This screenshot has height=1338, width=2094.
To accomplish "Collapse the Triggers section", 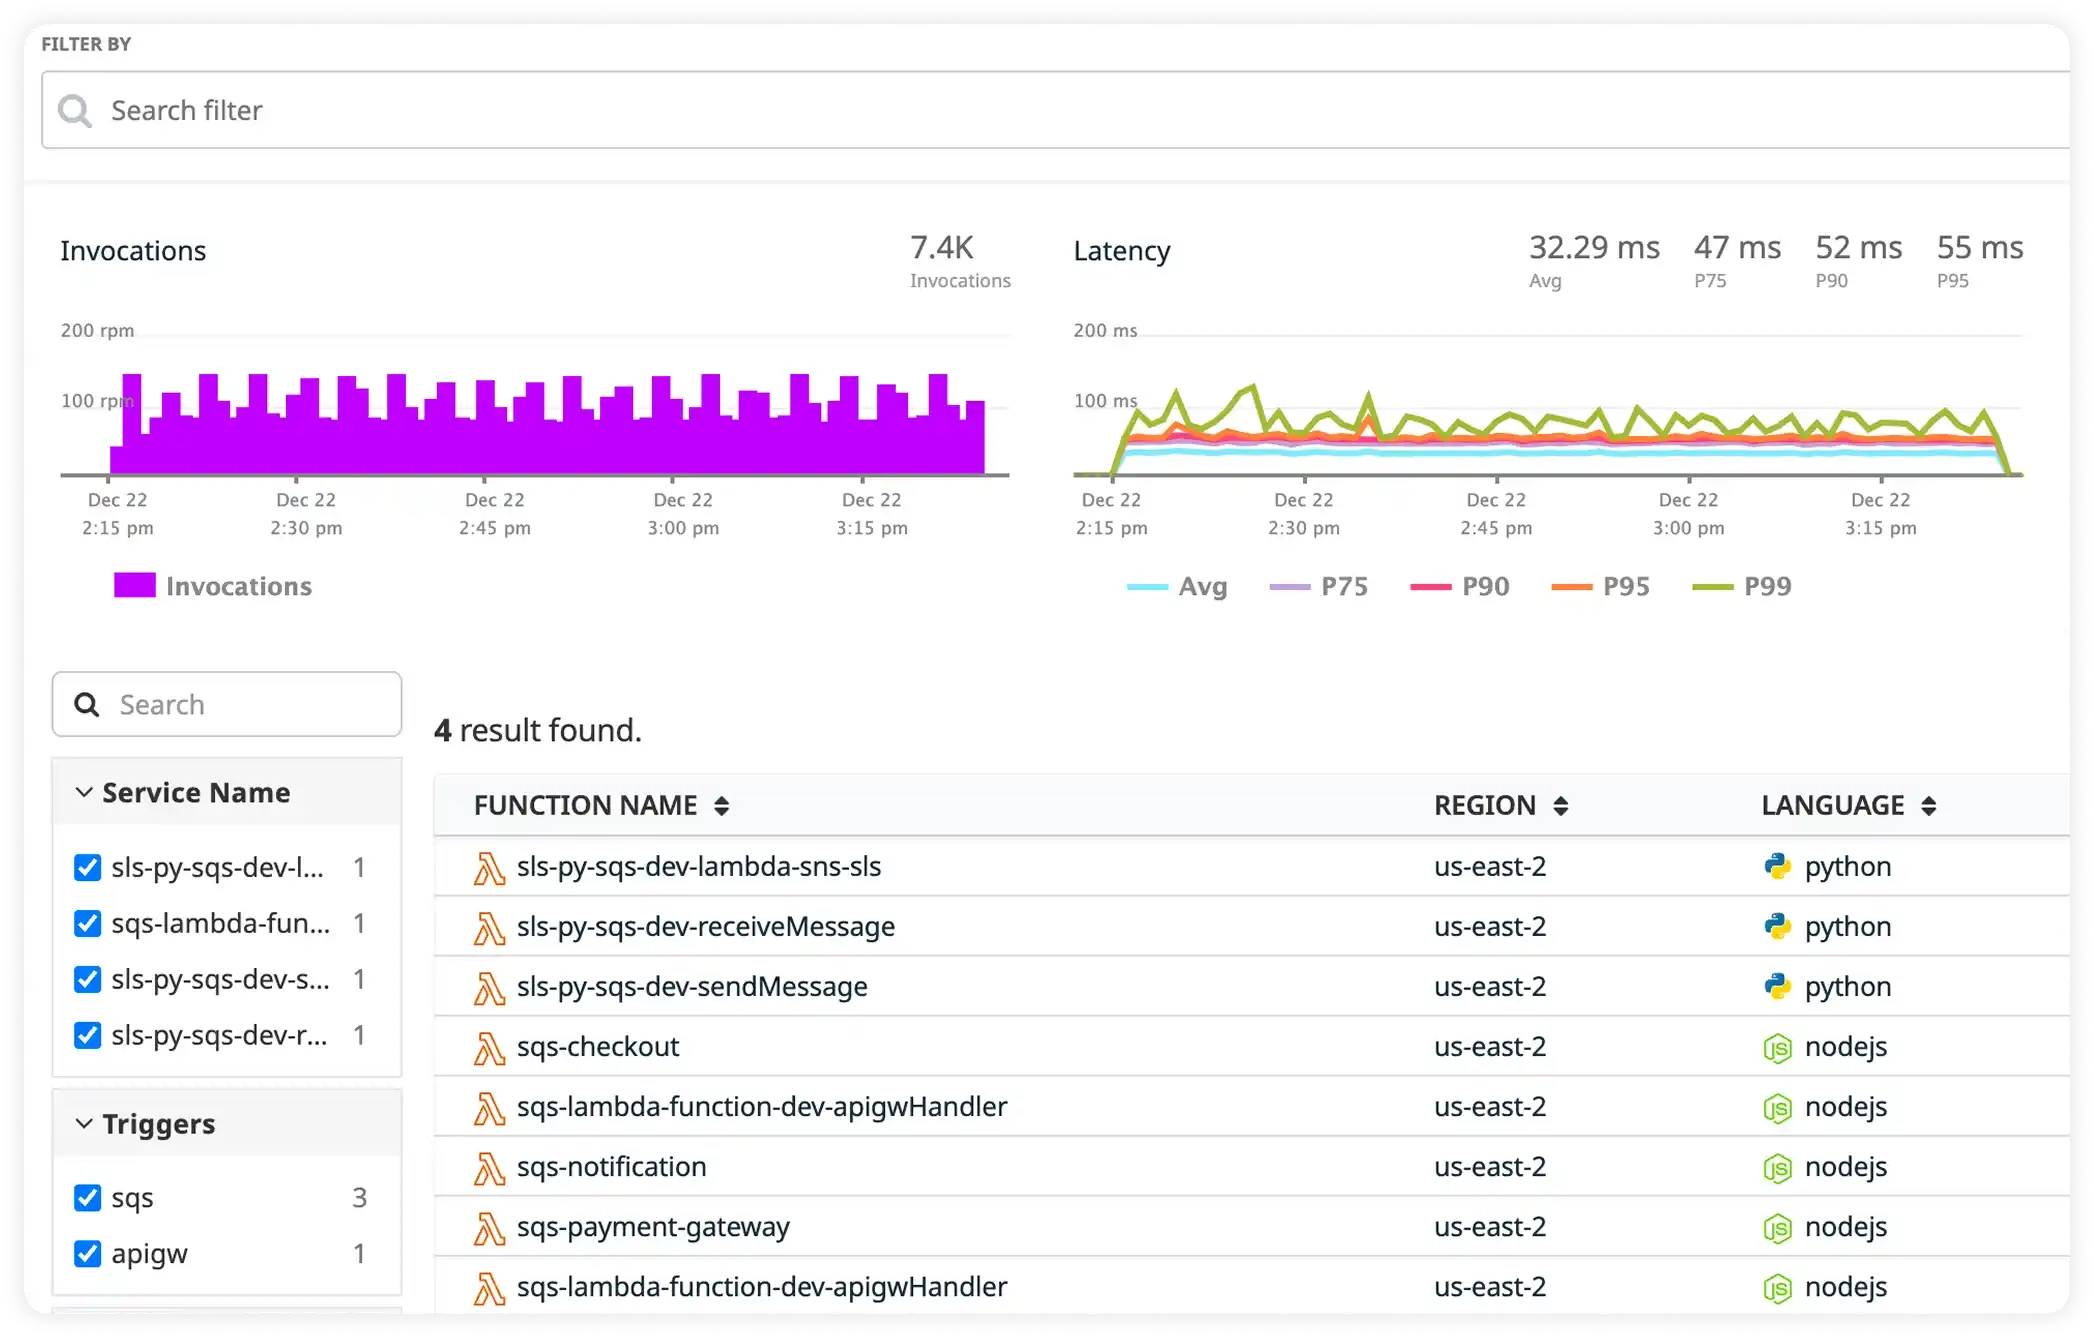I will tap(83, 1123).
